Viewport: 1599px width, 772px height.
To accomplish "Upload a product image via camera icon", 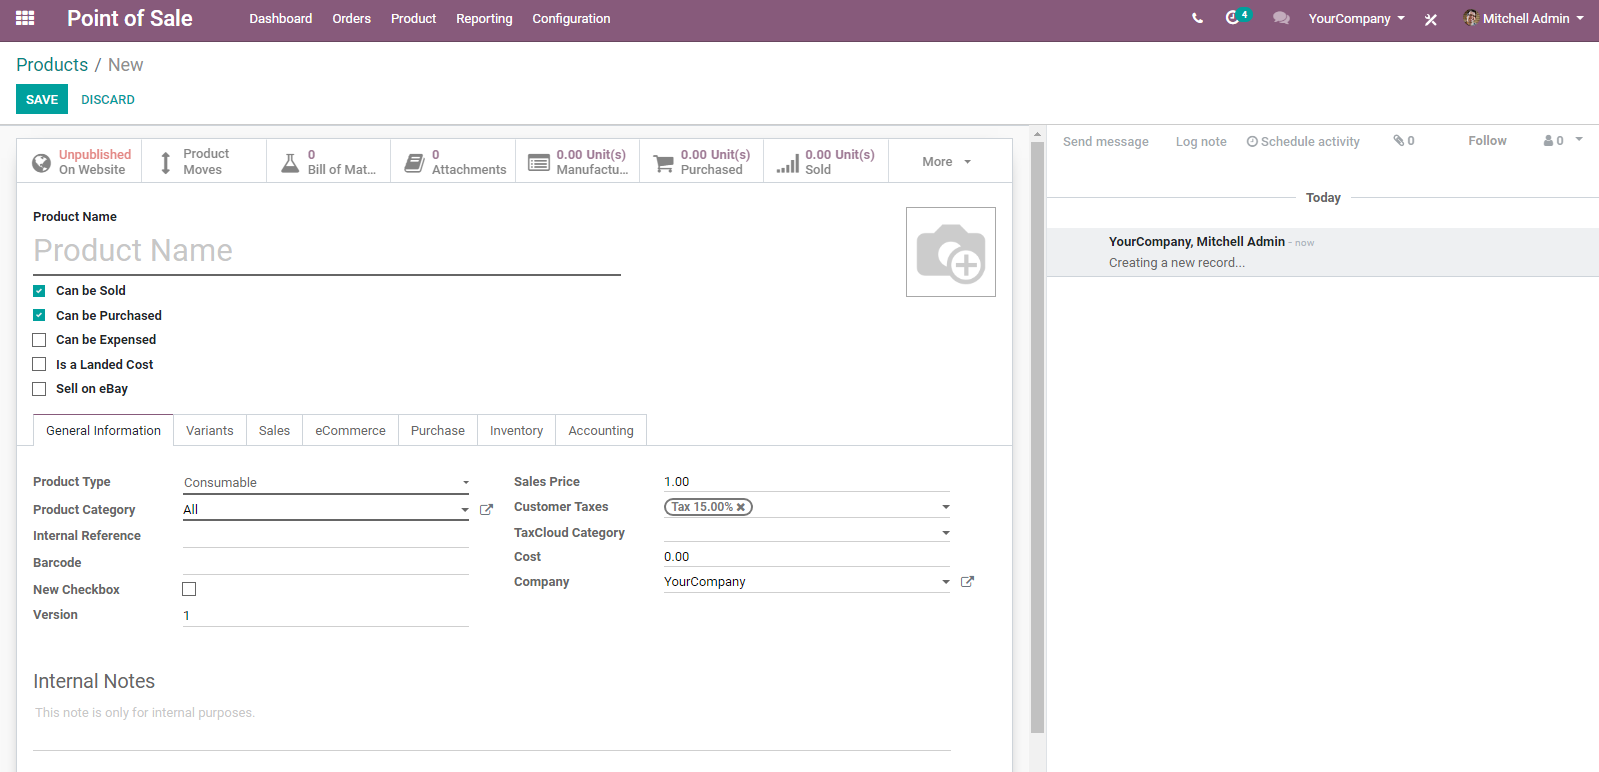I will [951, 252].
